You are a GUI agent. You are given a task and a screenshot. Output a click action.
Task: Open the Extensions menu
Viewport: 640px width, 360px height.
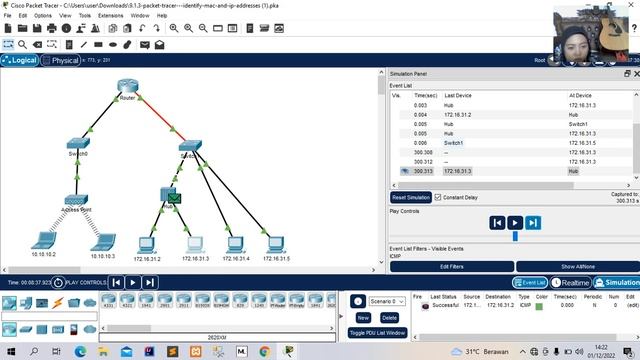pos(110,16)
